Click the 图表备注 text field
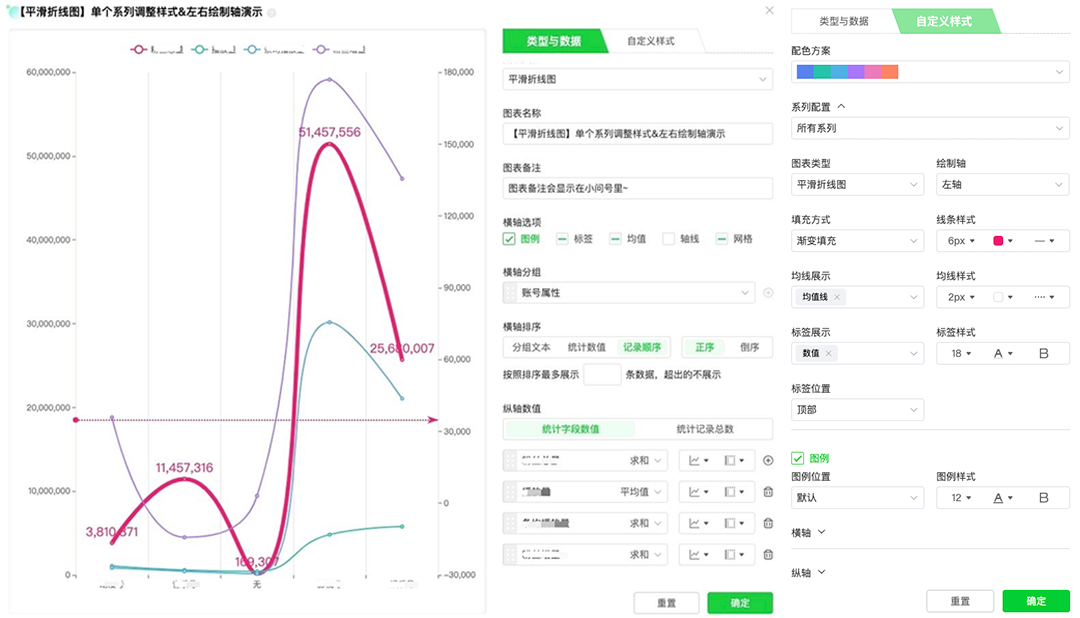The image size is (1080, 618). [638, 188]
